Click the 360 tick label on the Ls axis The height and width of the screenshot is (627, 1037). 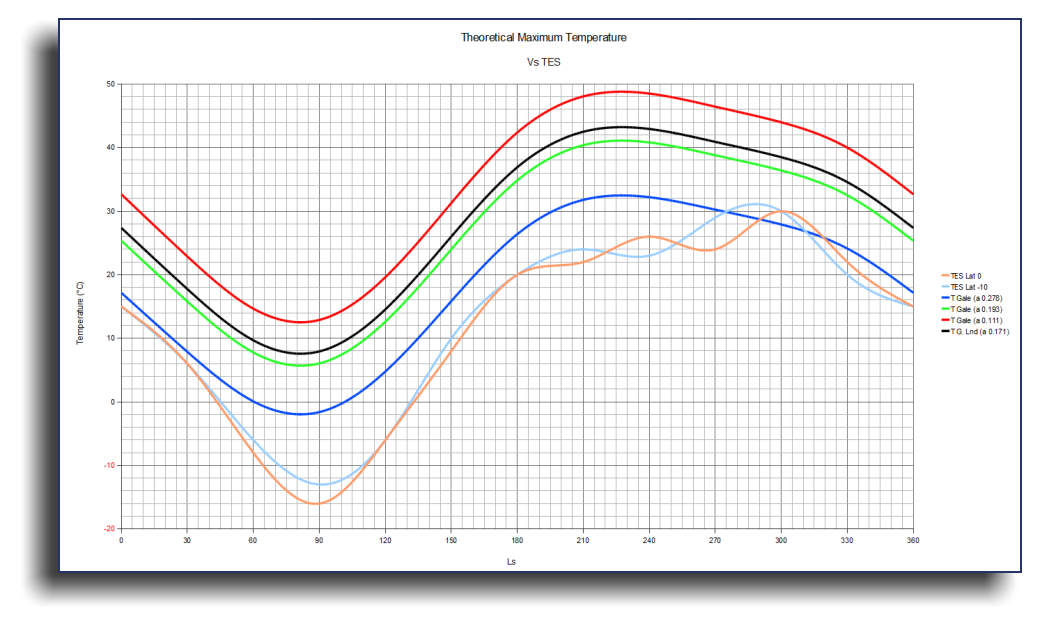click(x=913, y=540)
